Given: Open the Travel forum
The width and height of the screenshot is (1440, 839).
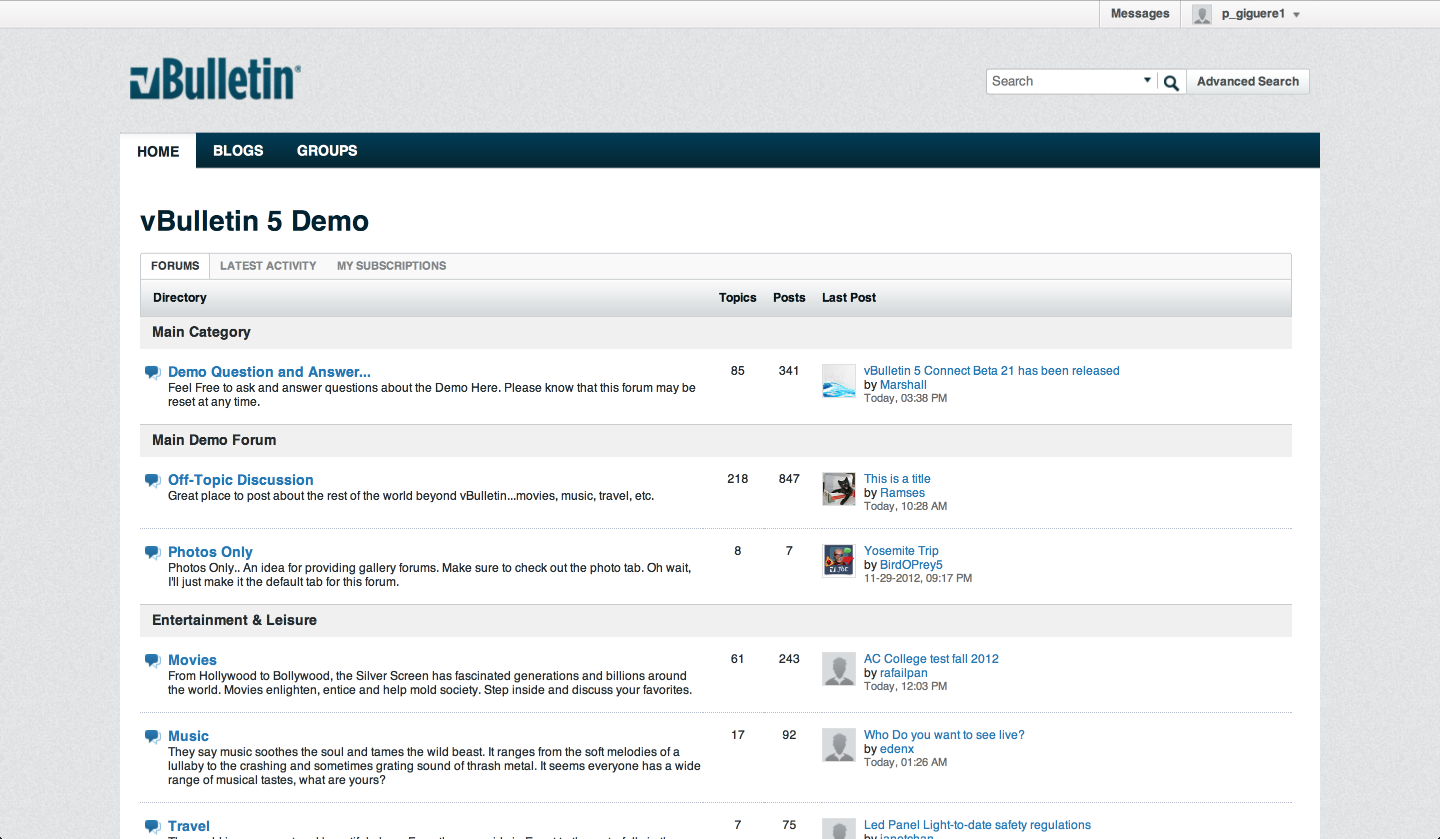Looking at the screenshot, I should tap(189, 826).
